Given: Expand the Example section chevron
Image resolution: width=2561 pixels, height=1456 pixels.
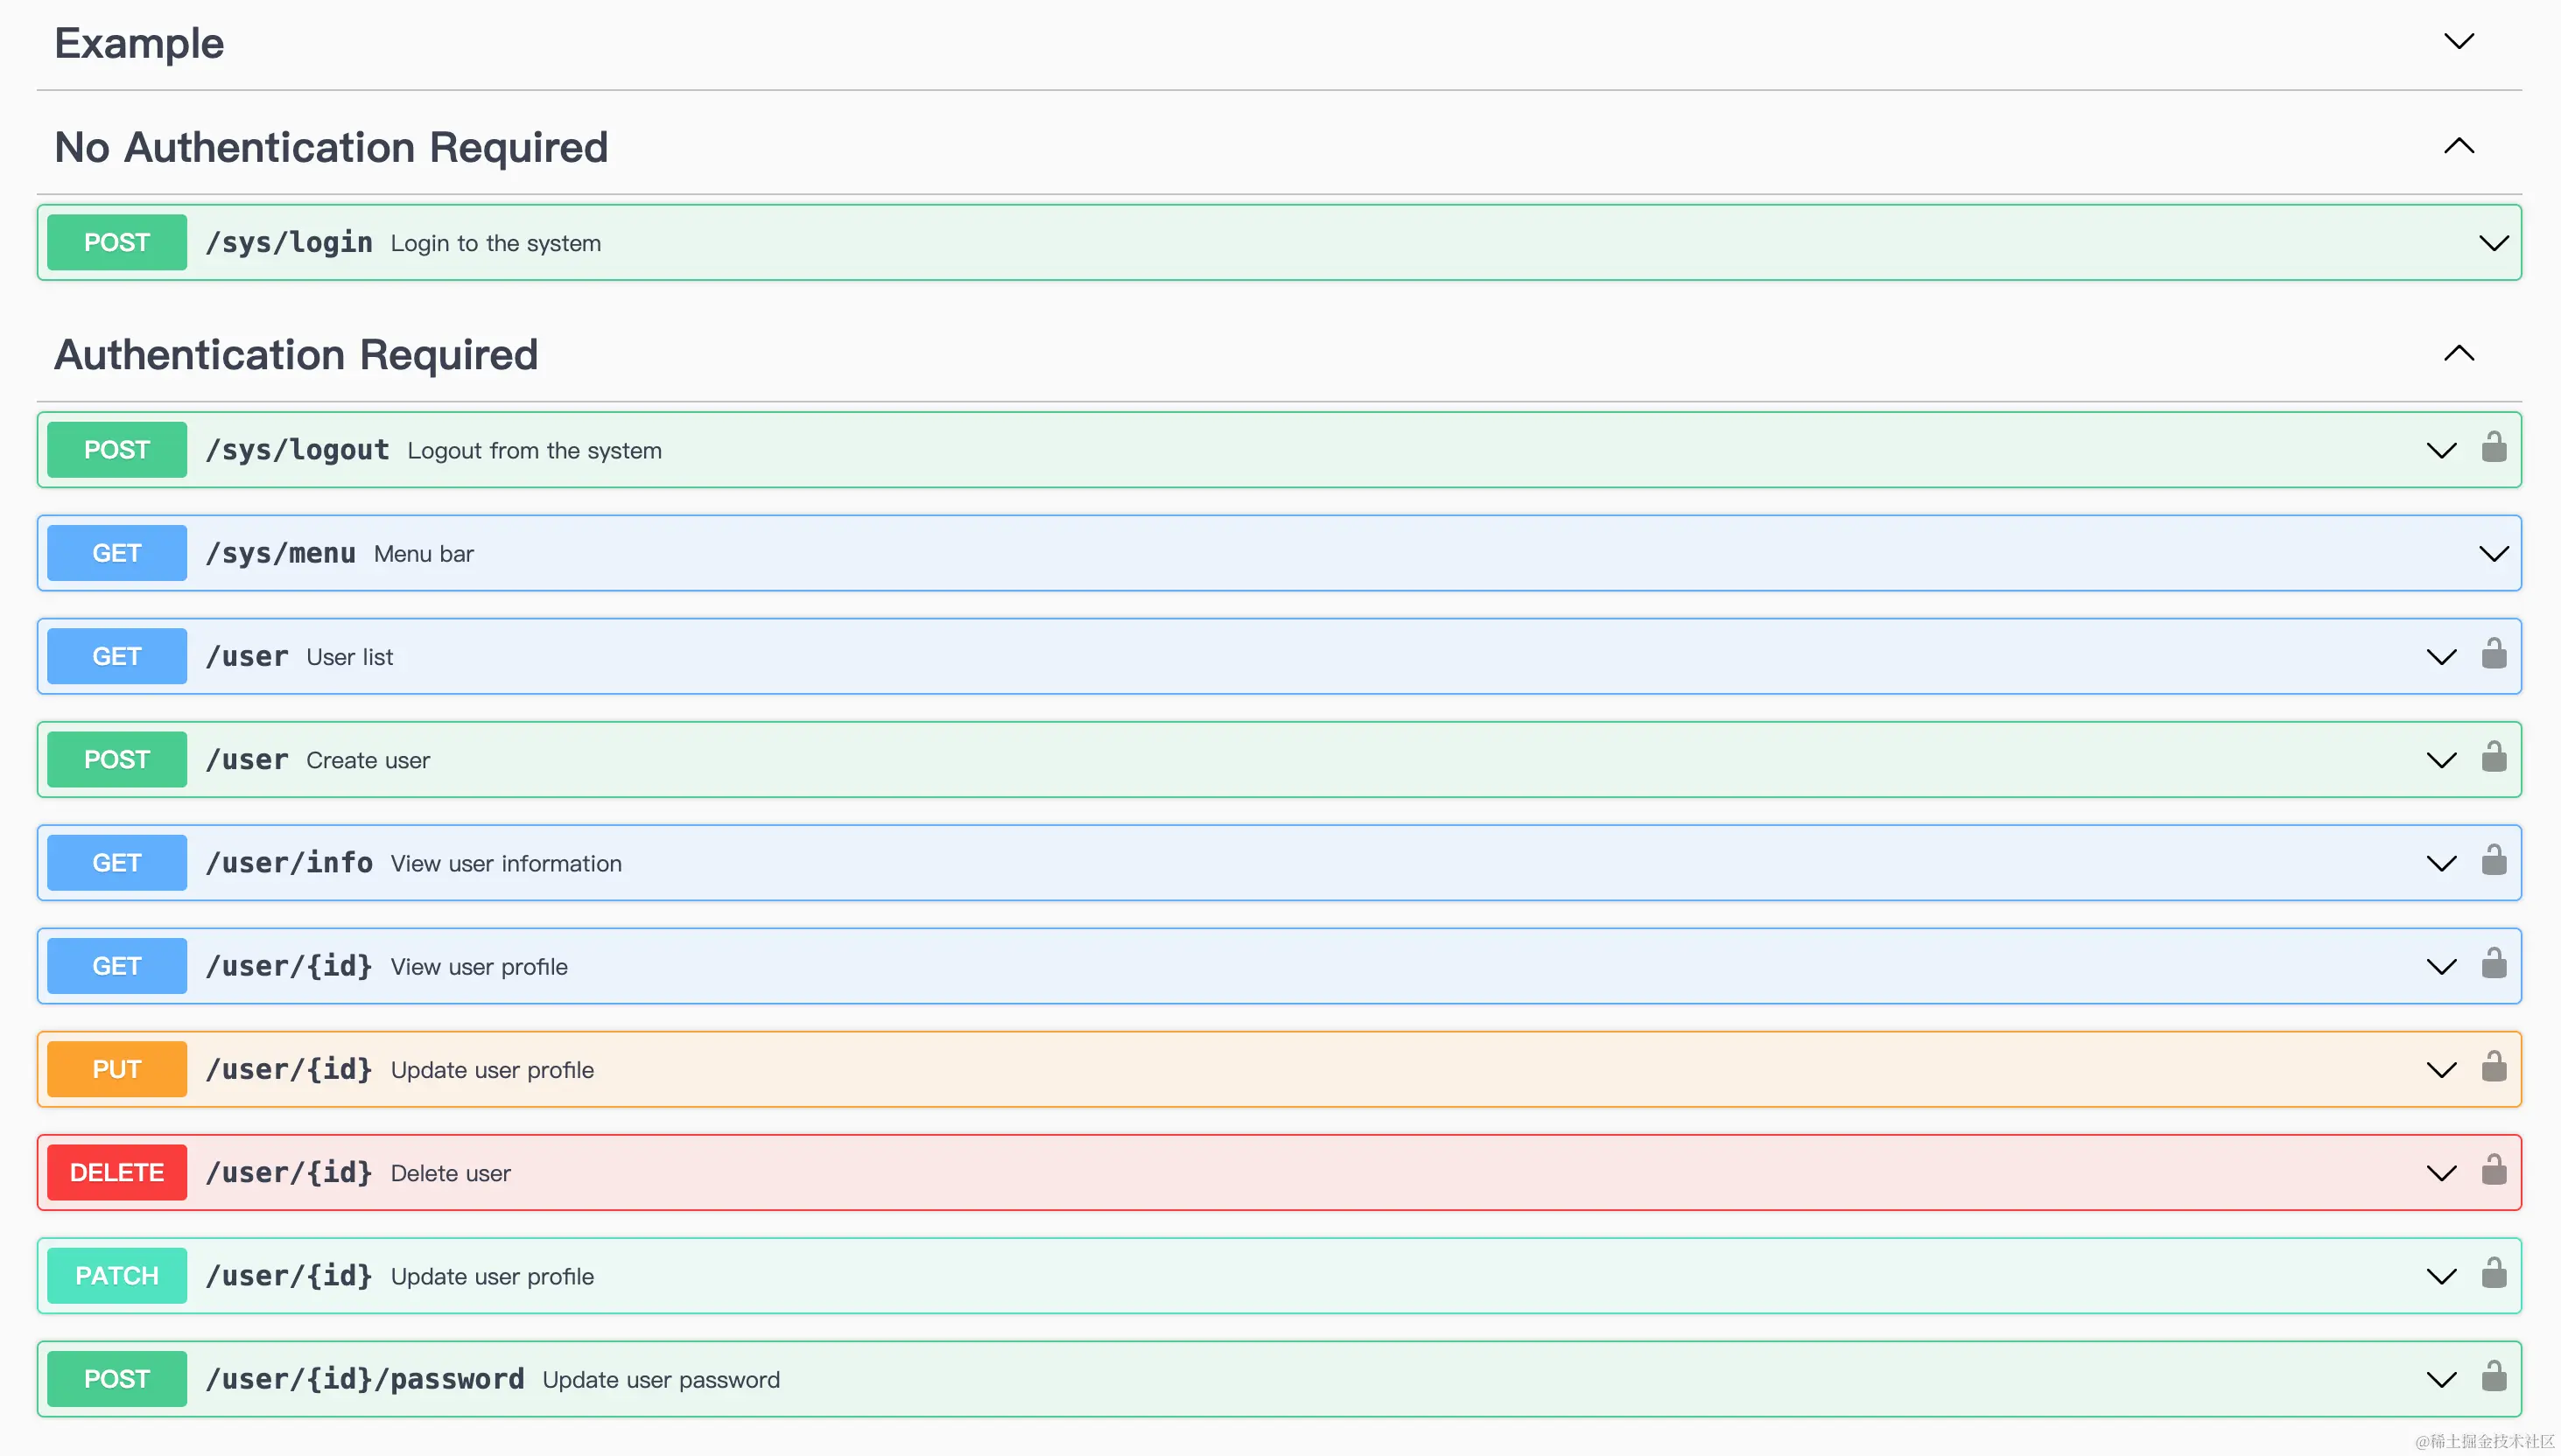Looking at the screenshot, I should [x=2458, y=41].
